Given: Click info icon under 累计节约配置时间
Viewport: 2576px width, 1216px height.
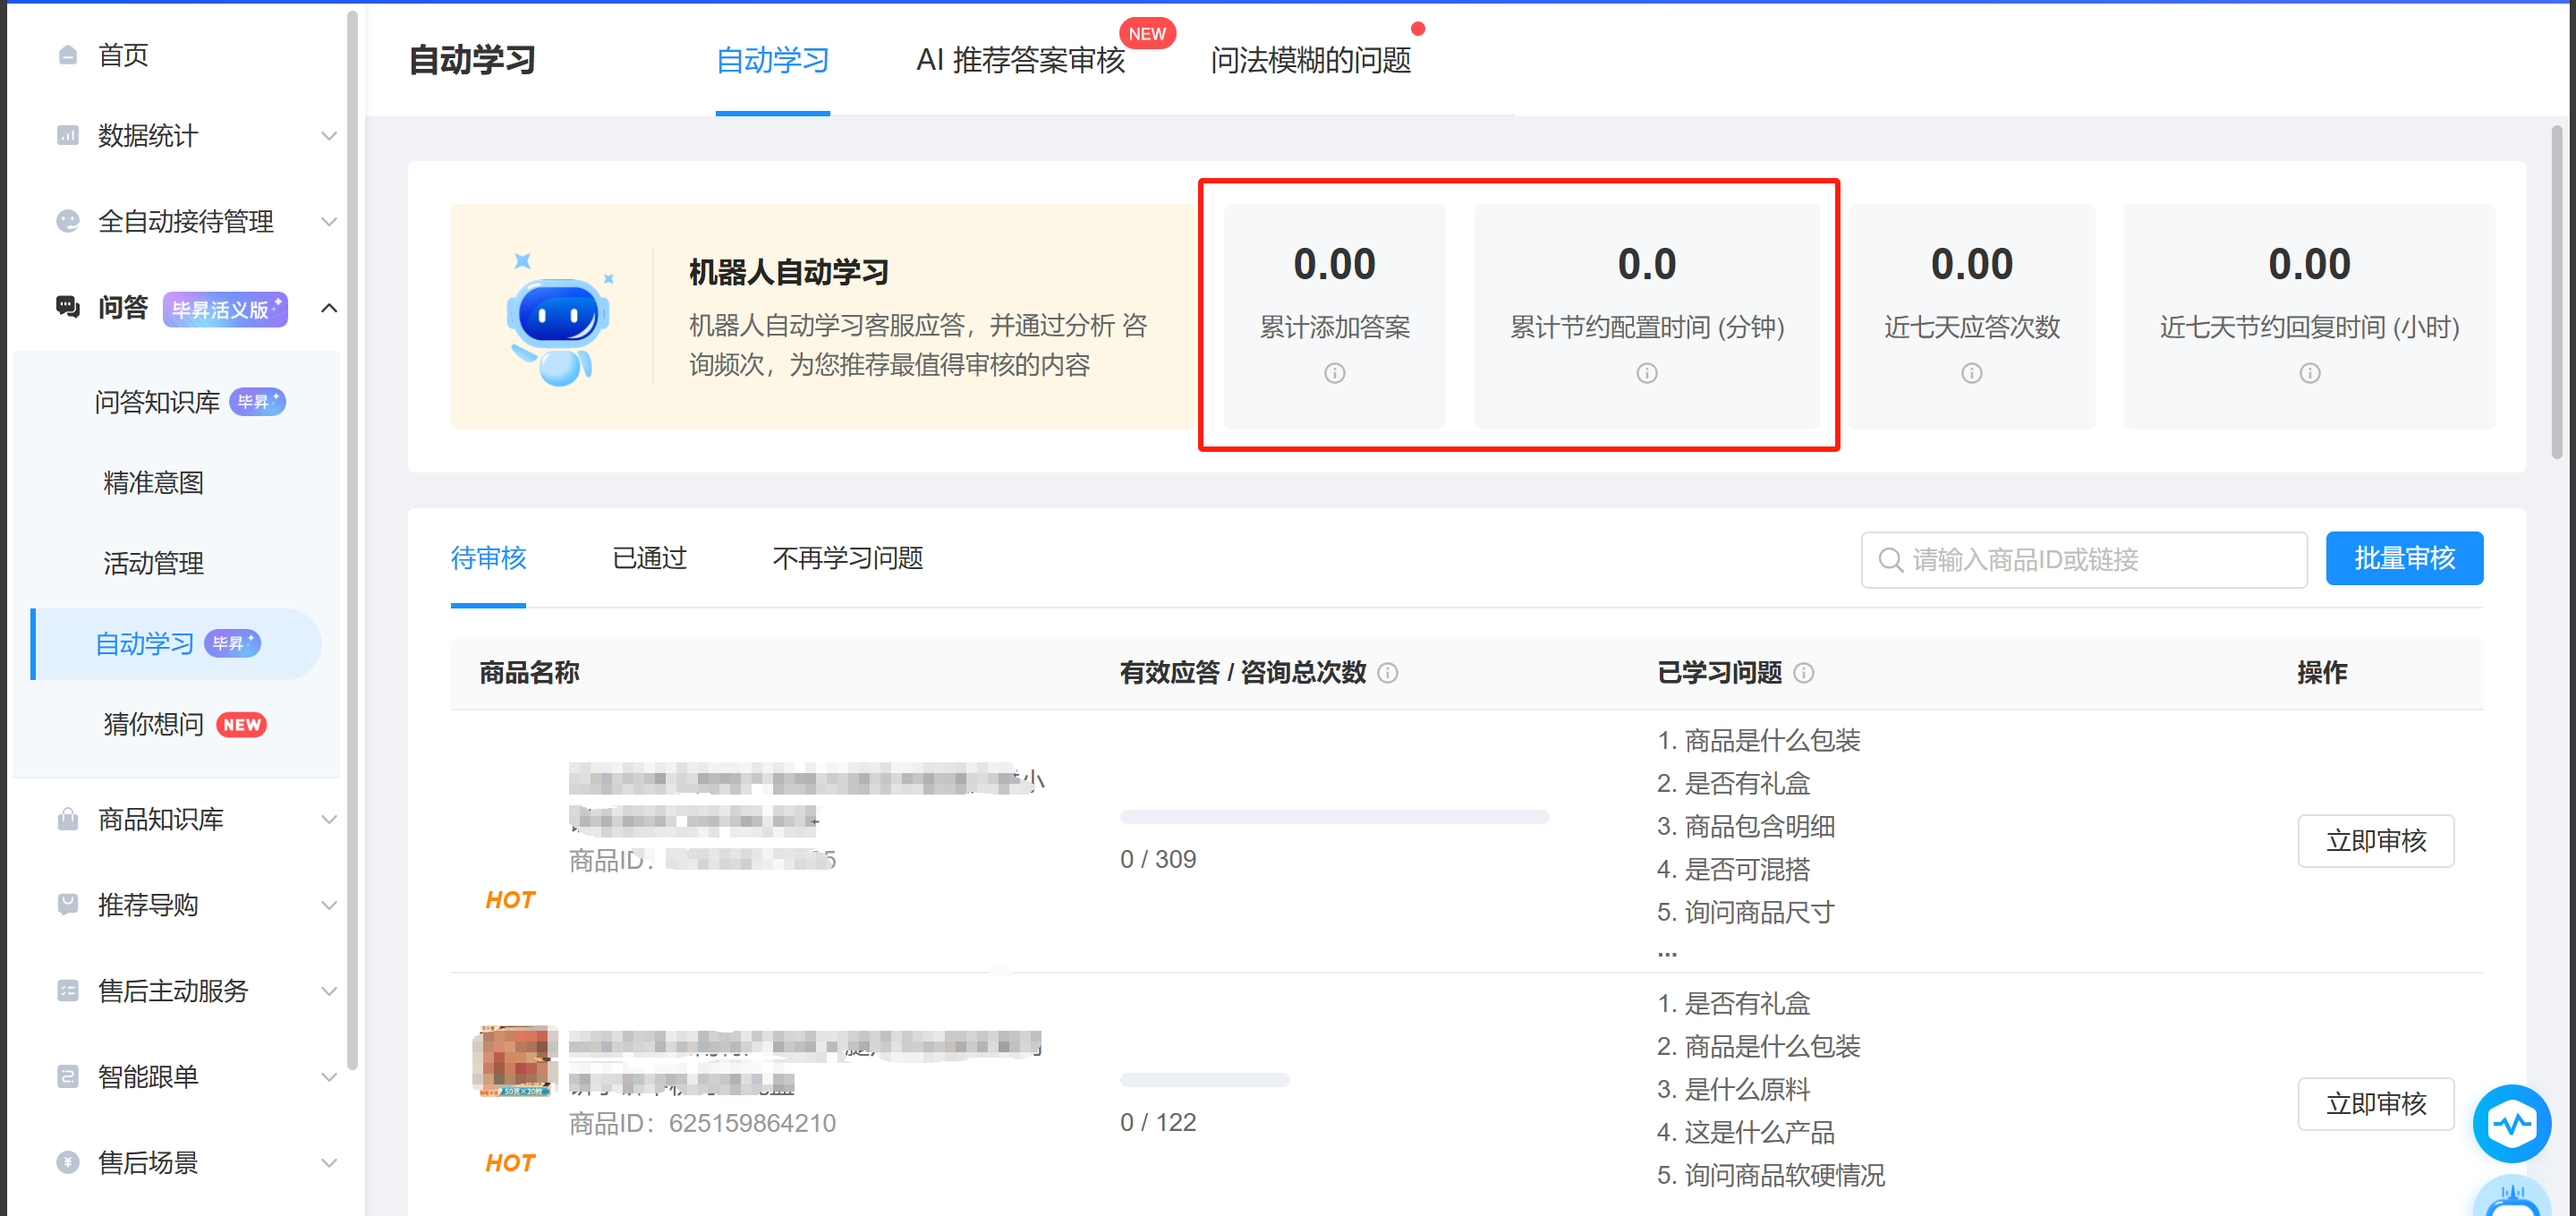Looking at the screenshot, I should coord(1646,373).
